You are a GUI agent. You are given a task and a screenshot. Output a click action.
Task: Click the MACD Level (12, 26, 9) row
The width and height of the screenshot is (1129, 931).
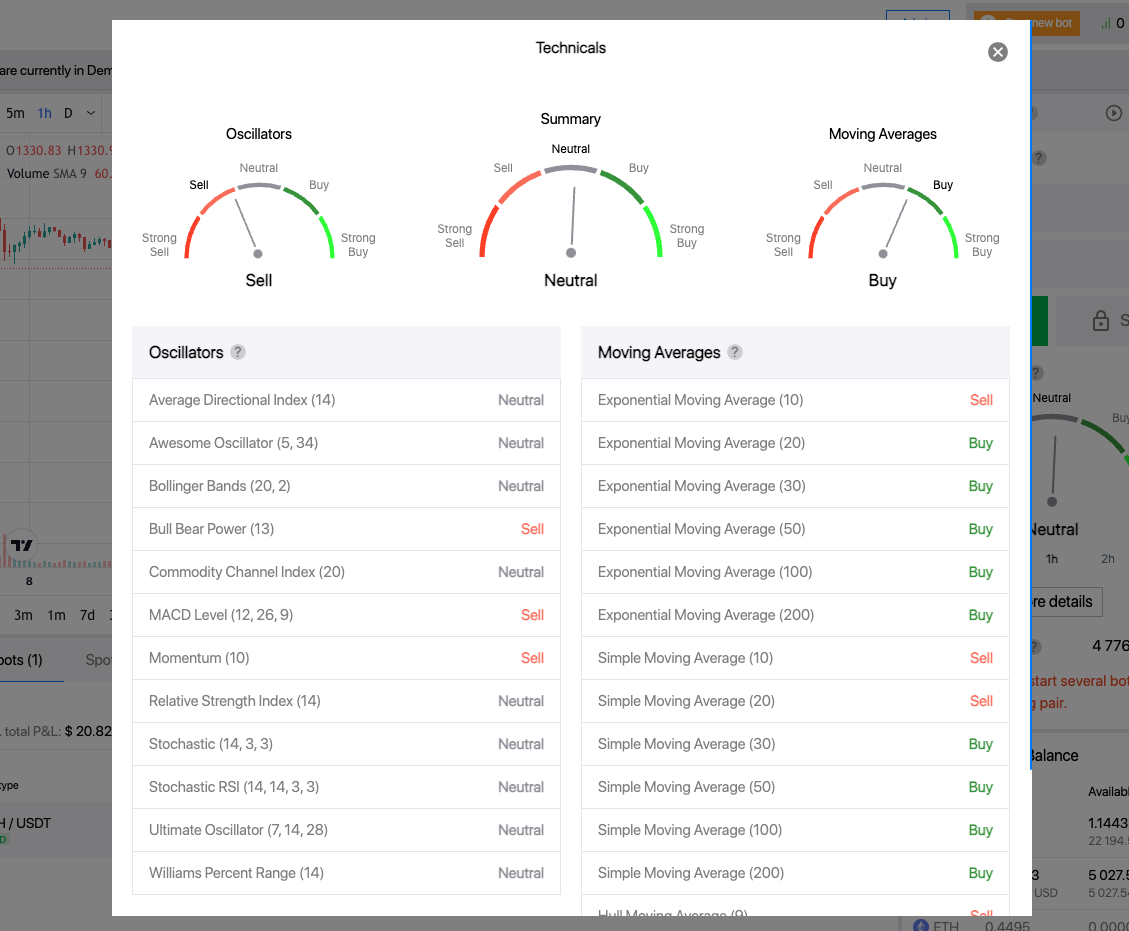tap(346, 615)
